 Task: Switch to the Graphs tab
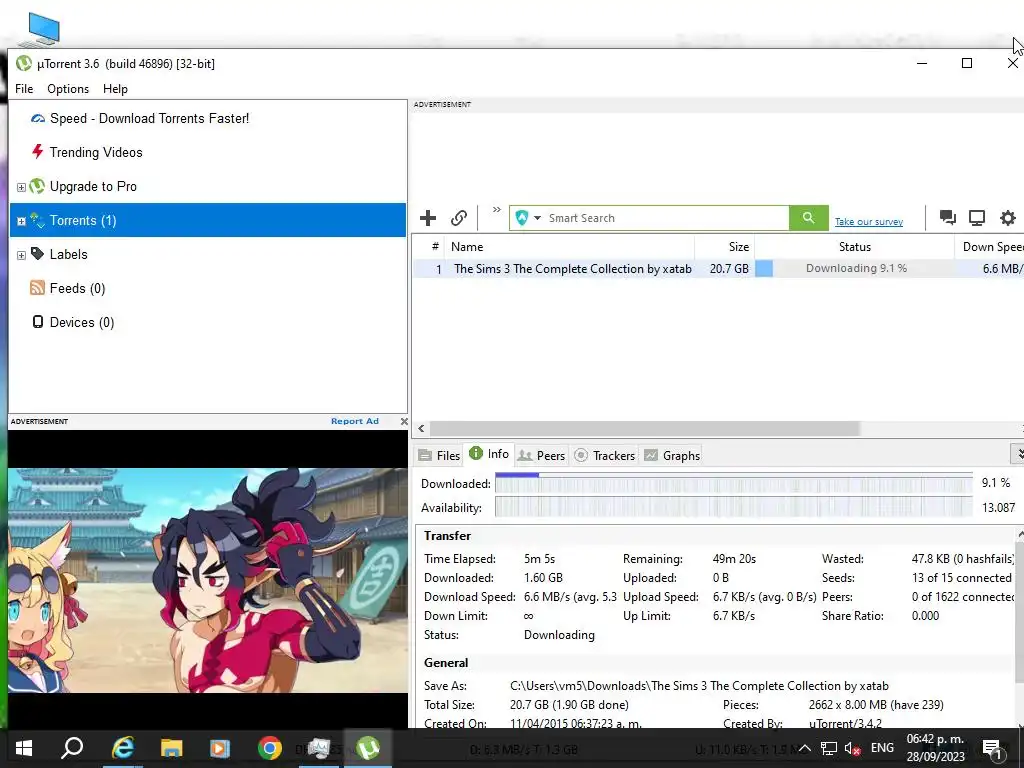672,455
